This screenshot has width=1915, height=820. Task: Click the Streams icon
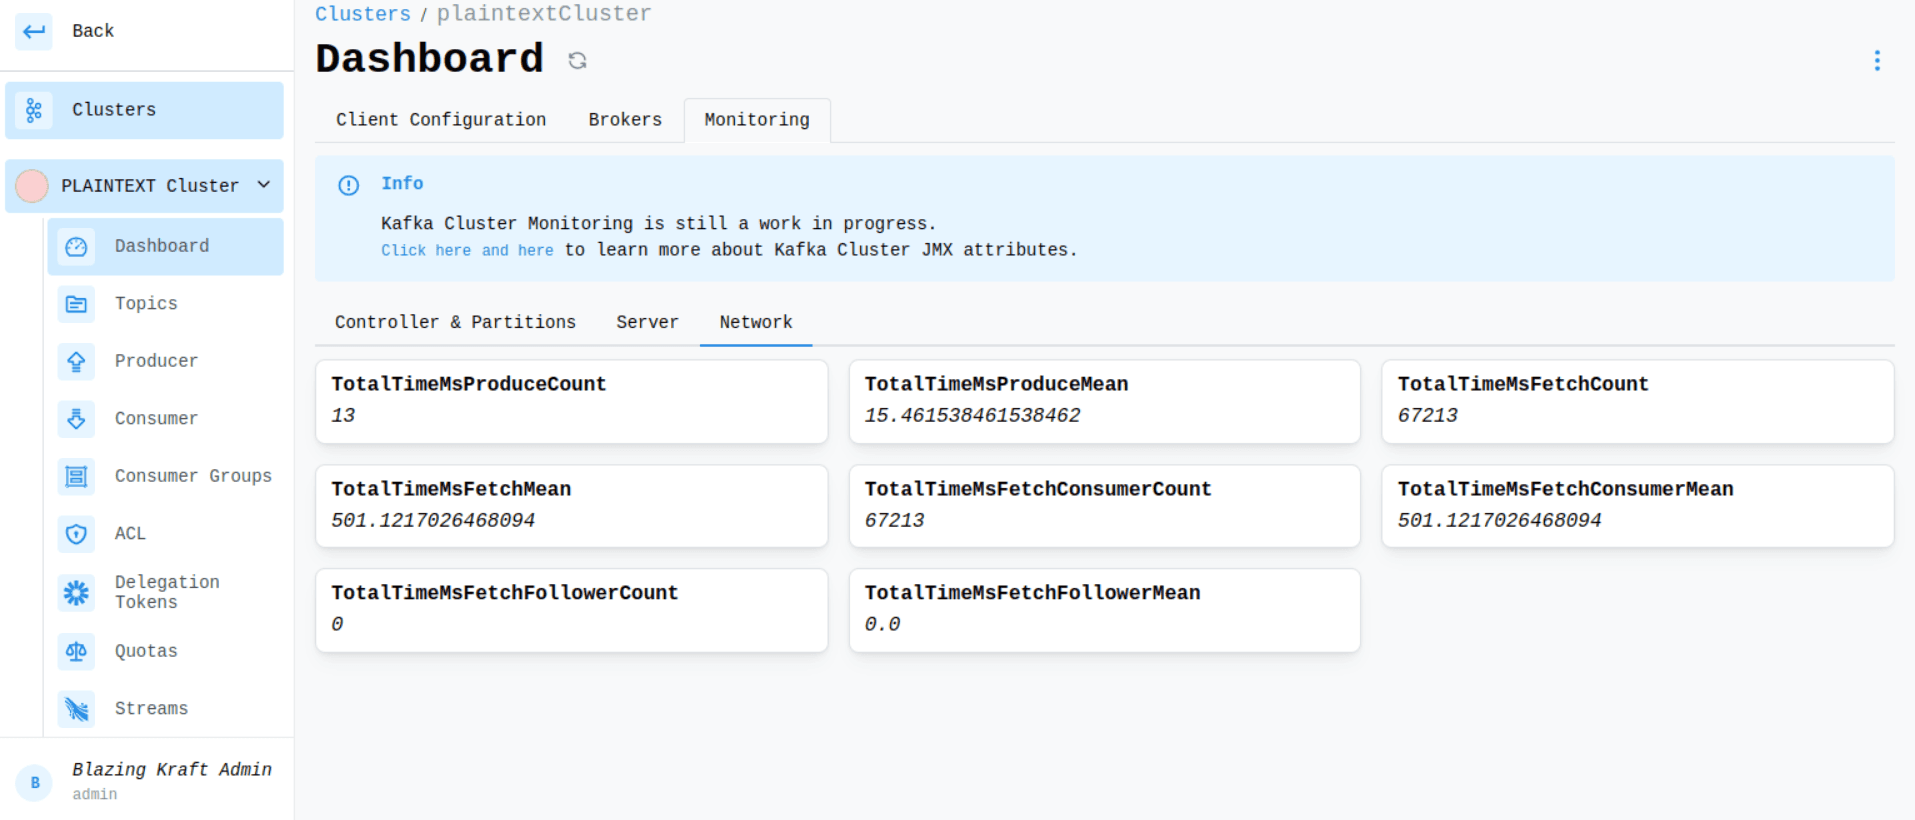[76, 709]
